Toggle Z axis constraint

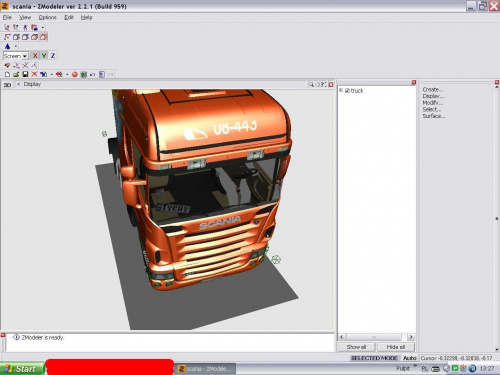pos(53,56)
